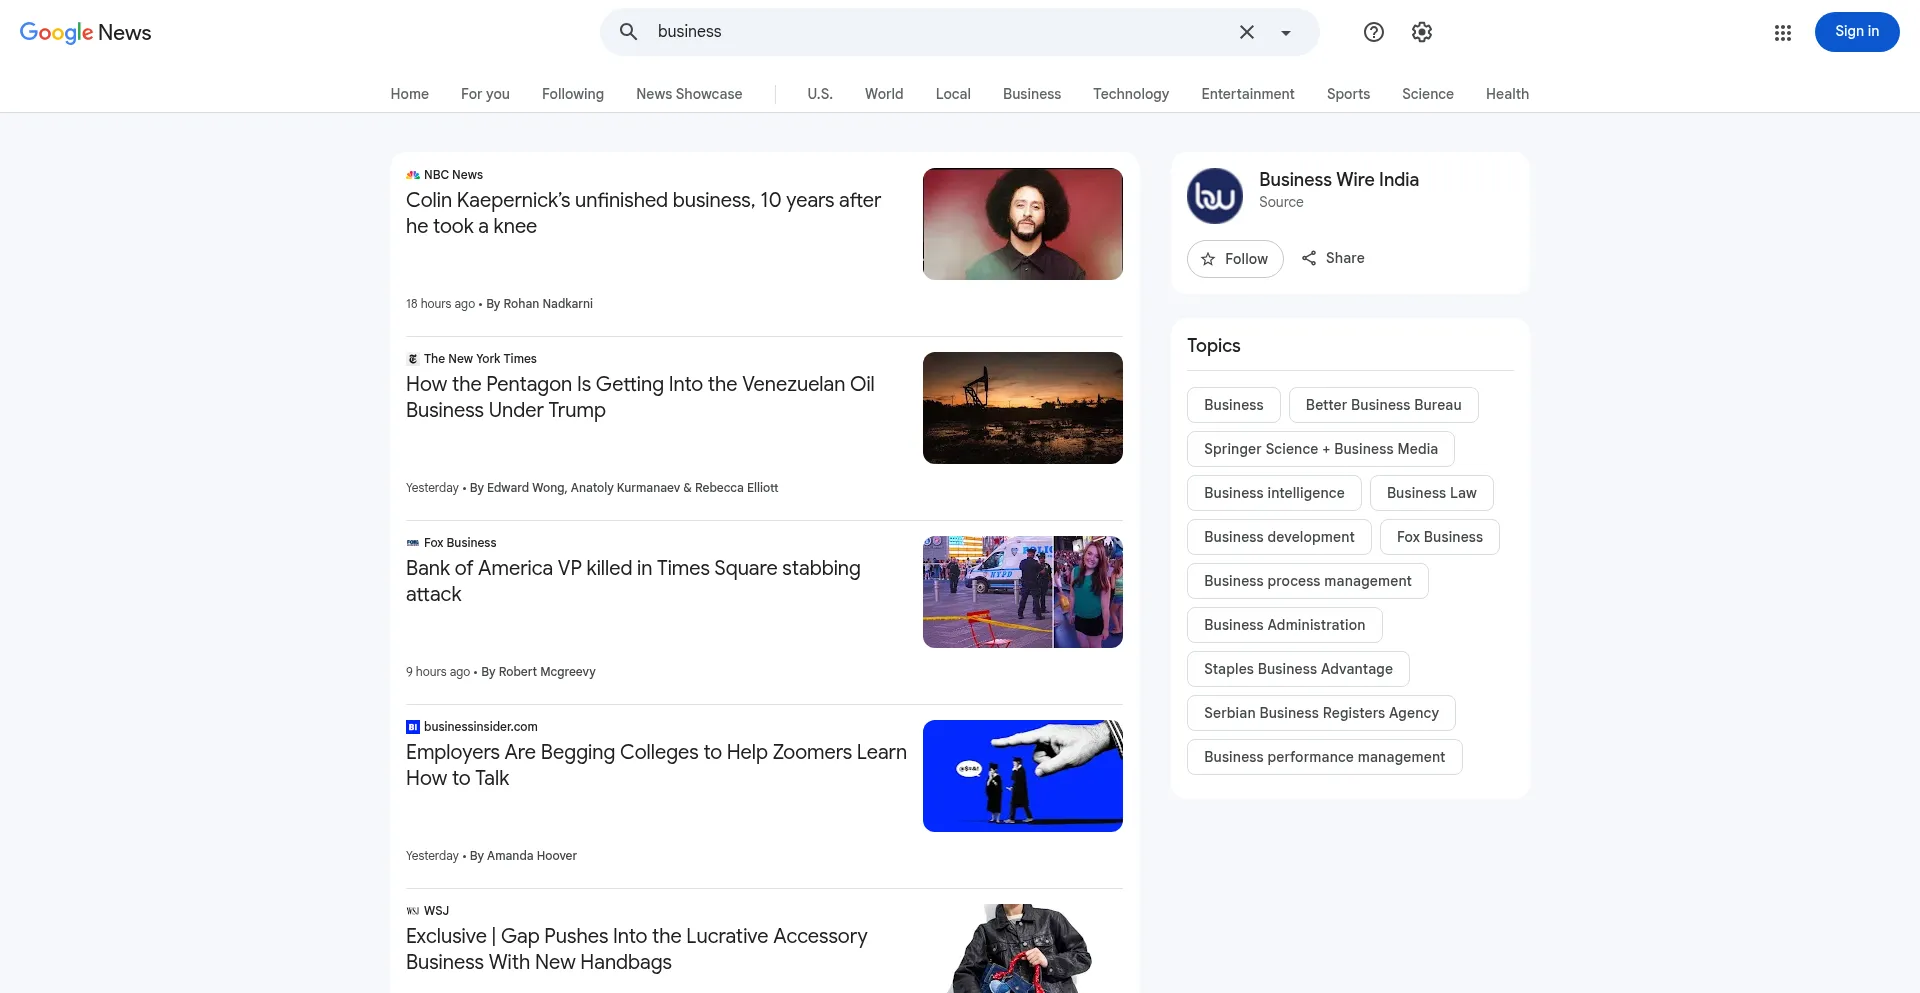This screenshot has width=1920, height=993.
Task: Open the Gap Lucrative Accessory Business article
Action: pyautogui.click(x=636, y=949)
